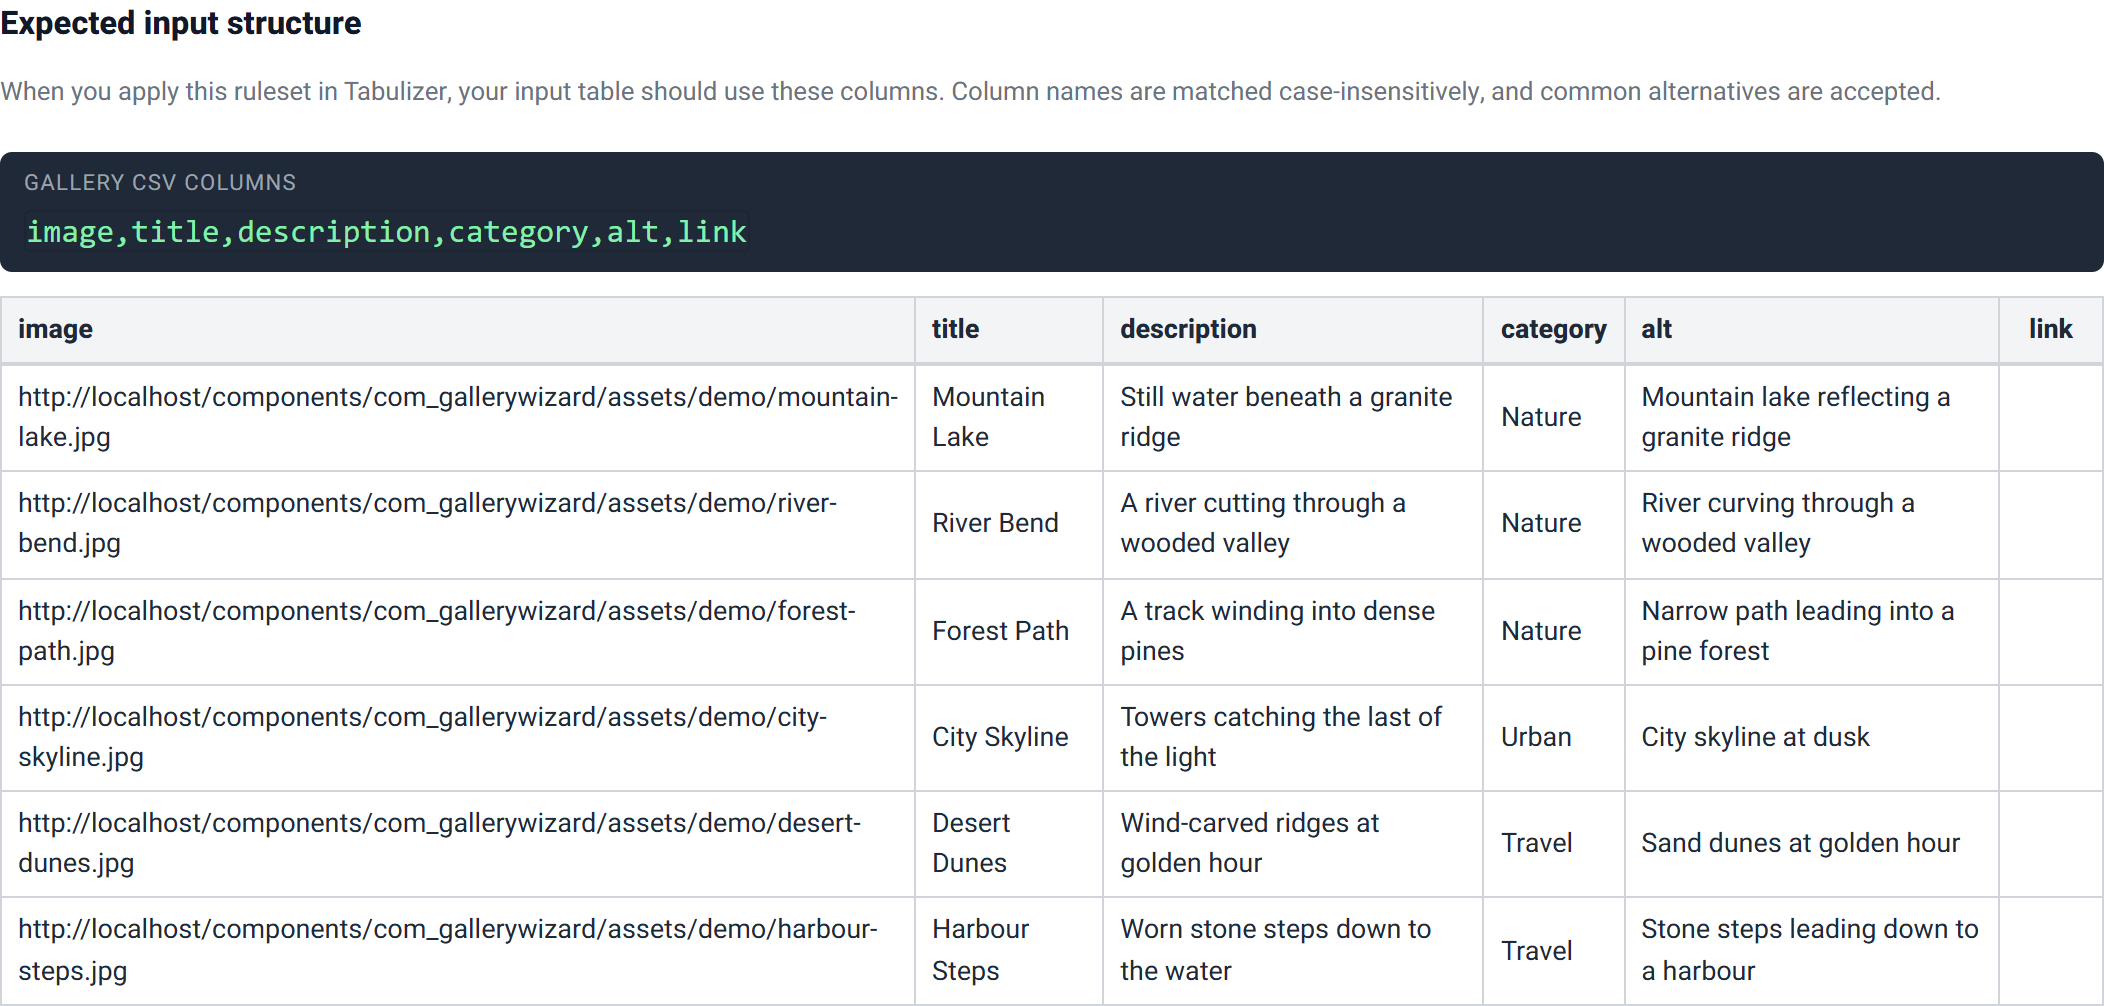Click 'Stone steps leading down to a harbour'
The image size is (2104, 1006).
tap(1810, 950)
